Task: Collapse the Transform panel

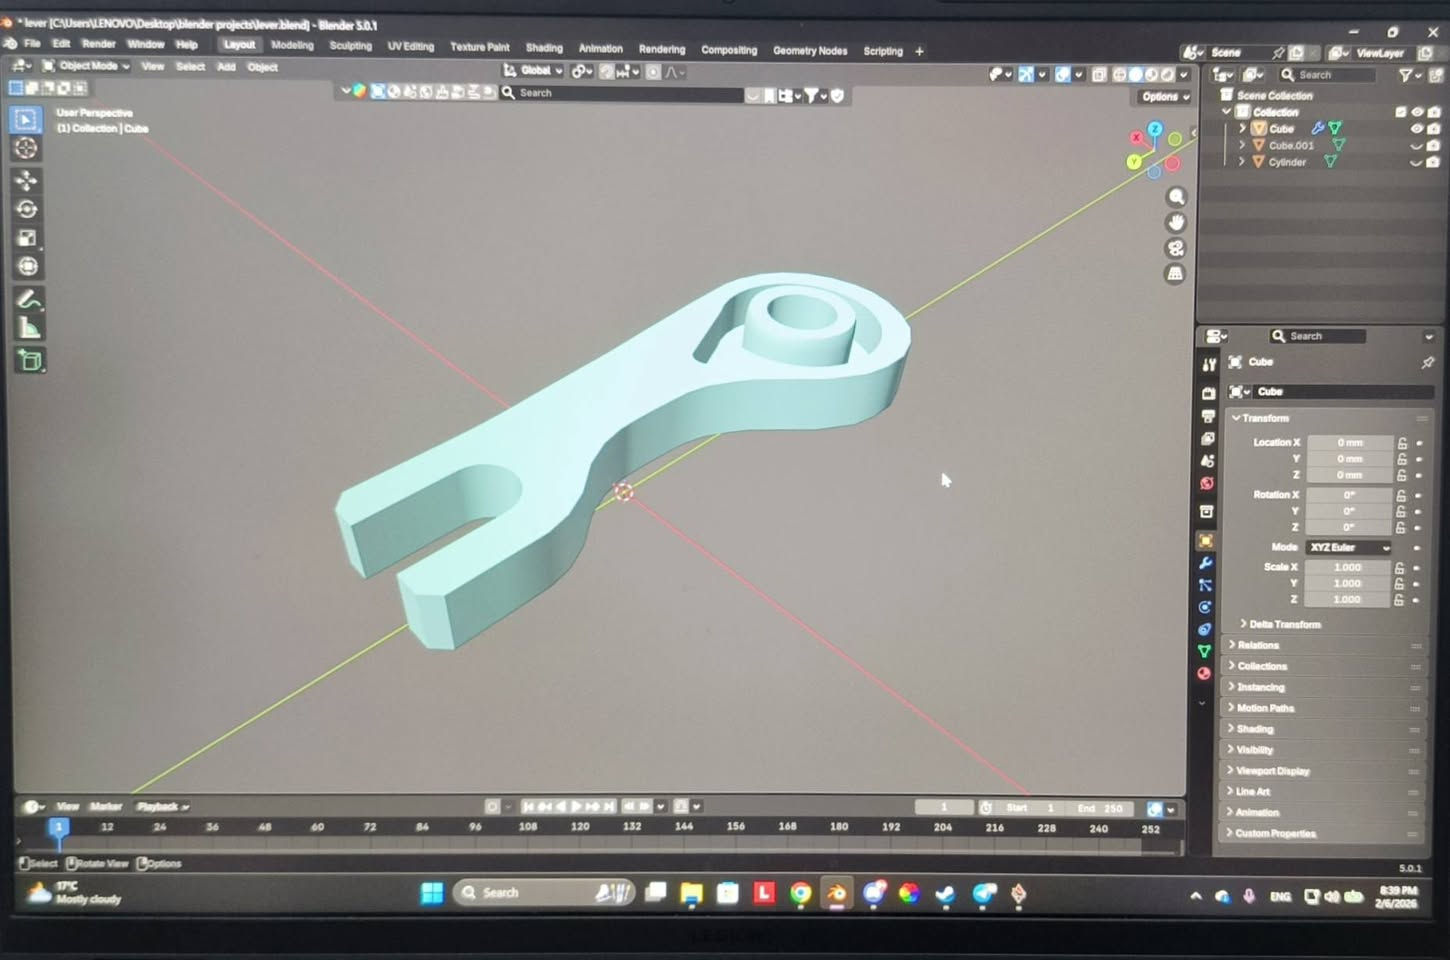Action: tap(1262, 418)
